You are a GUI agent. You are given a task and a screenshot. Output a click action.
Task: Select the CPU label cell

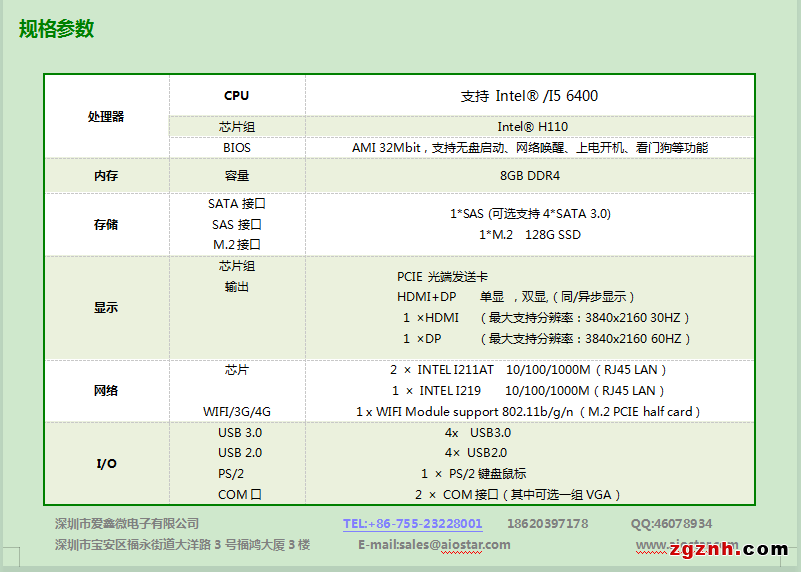[x=237, y=96]
